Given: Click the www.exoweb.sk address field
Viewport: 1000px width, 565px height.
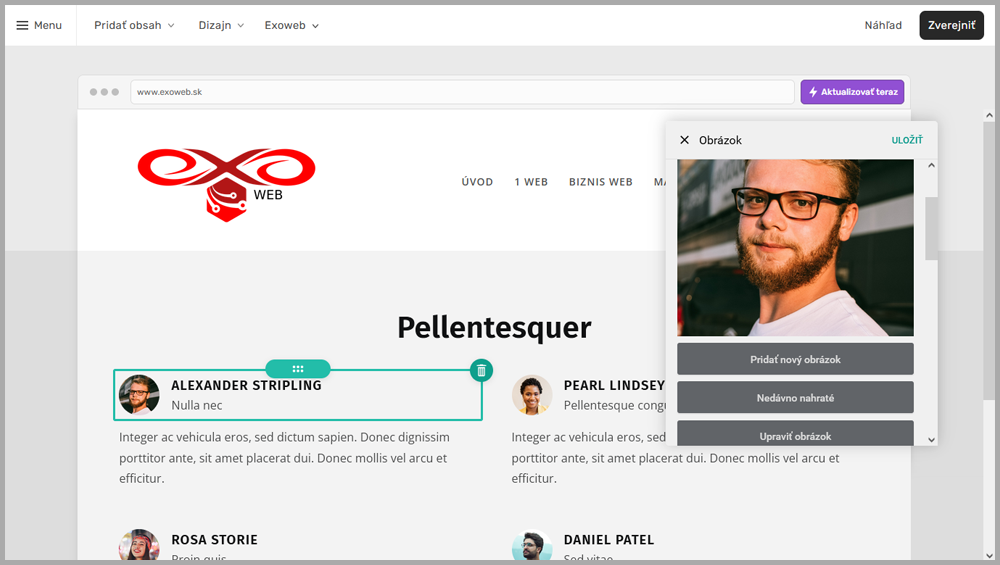Looking at the screenshot, I should tap(462, 92).
